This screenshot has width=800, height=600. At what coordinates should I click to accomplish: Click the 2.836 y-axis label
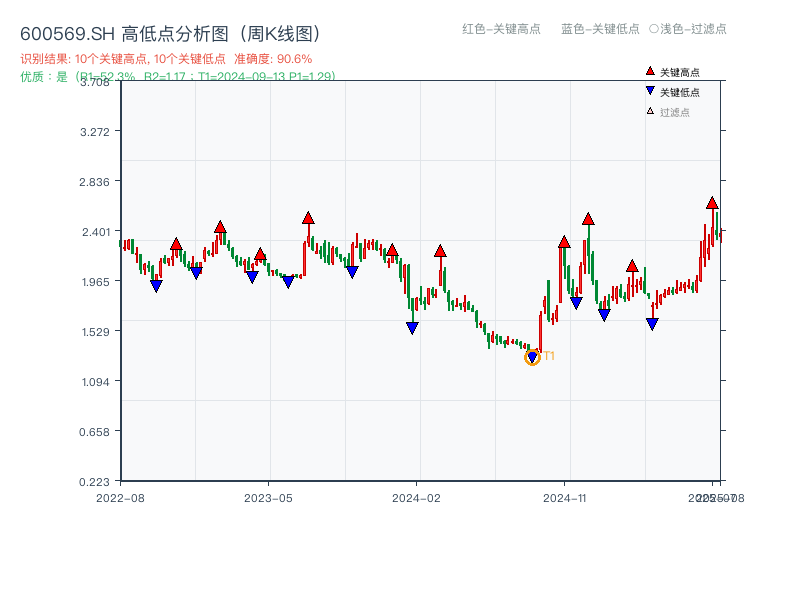point(94,182)
